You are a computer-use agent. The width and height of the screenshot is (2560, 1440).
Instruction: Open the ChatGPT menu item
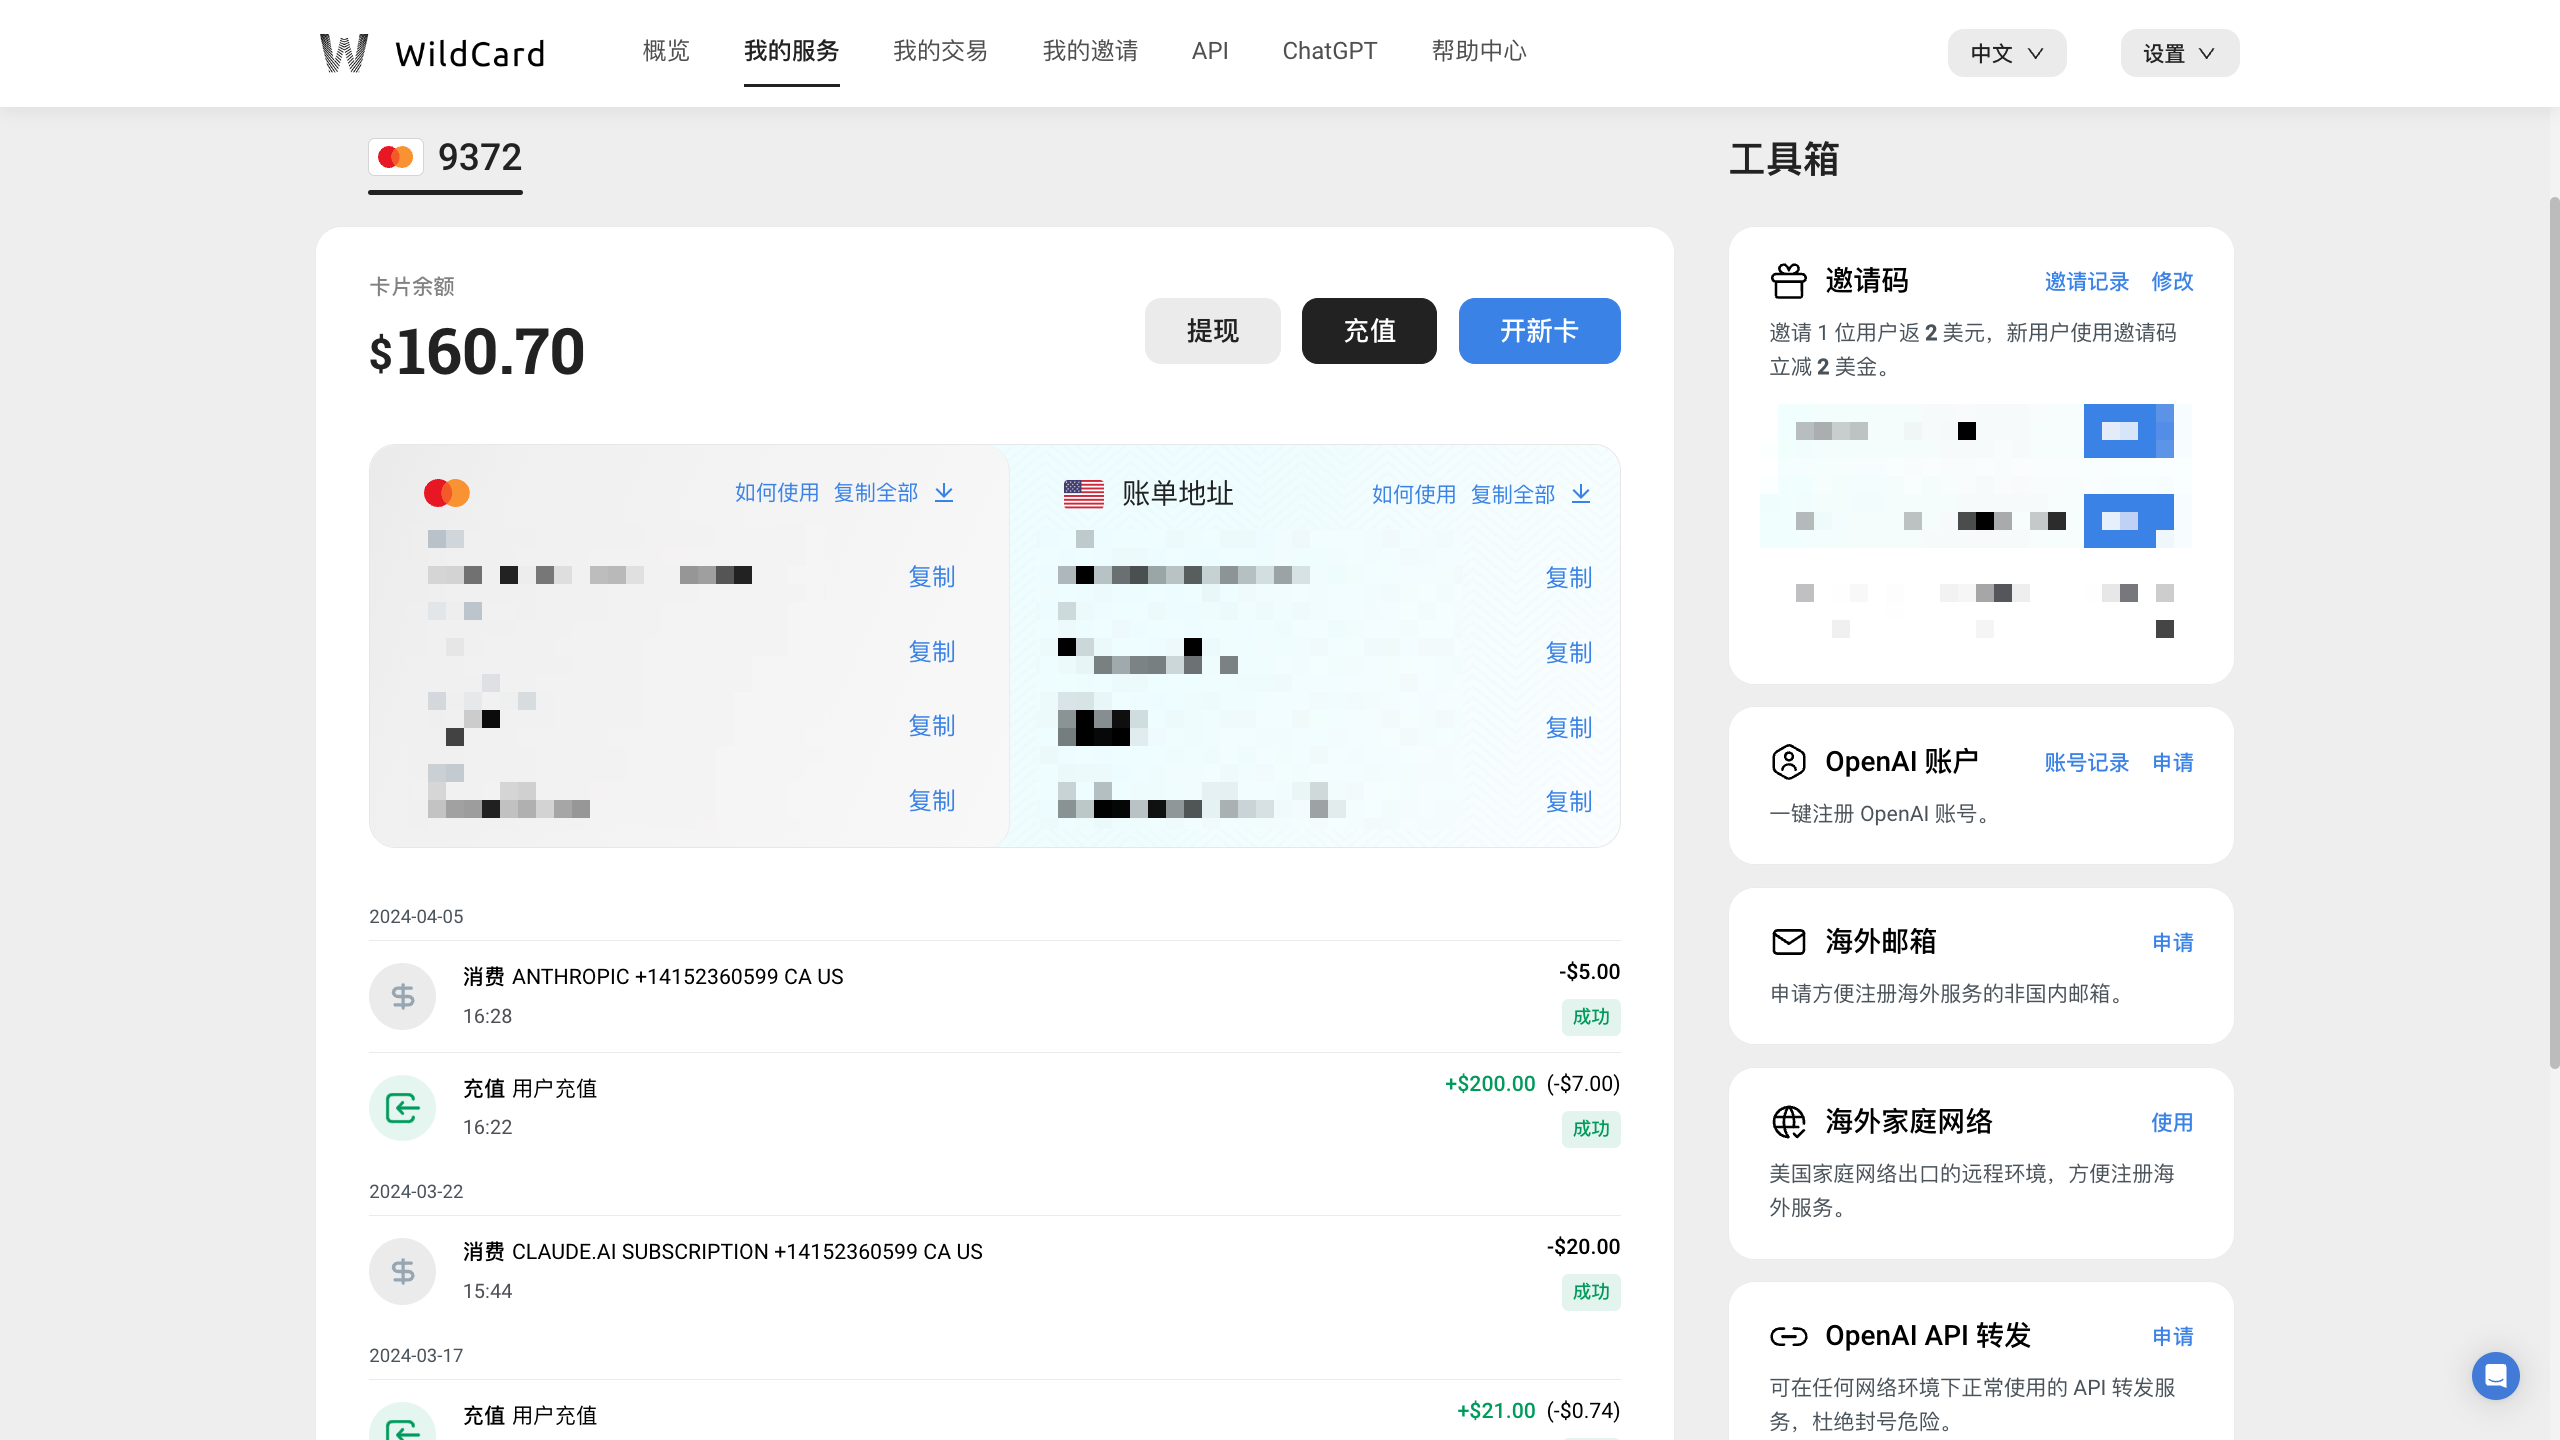coord(1329,51)
